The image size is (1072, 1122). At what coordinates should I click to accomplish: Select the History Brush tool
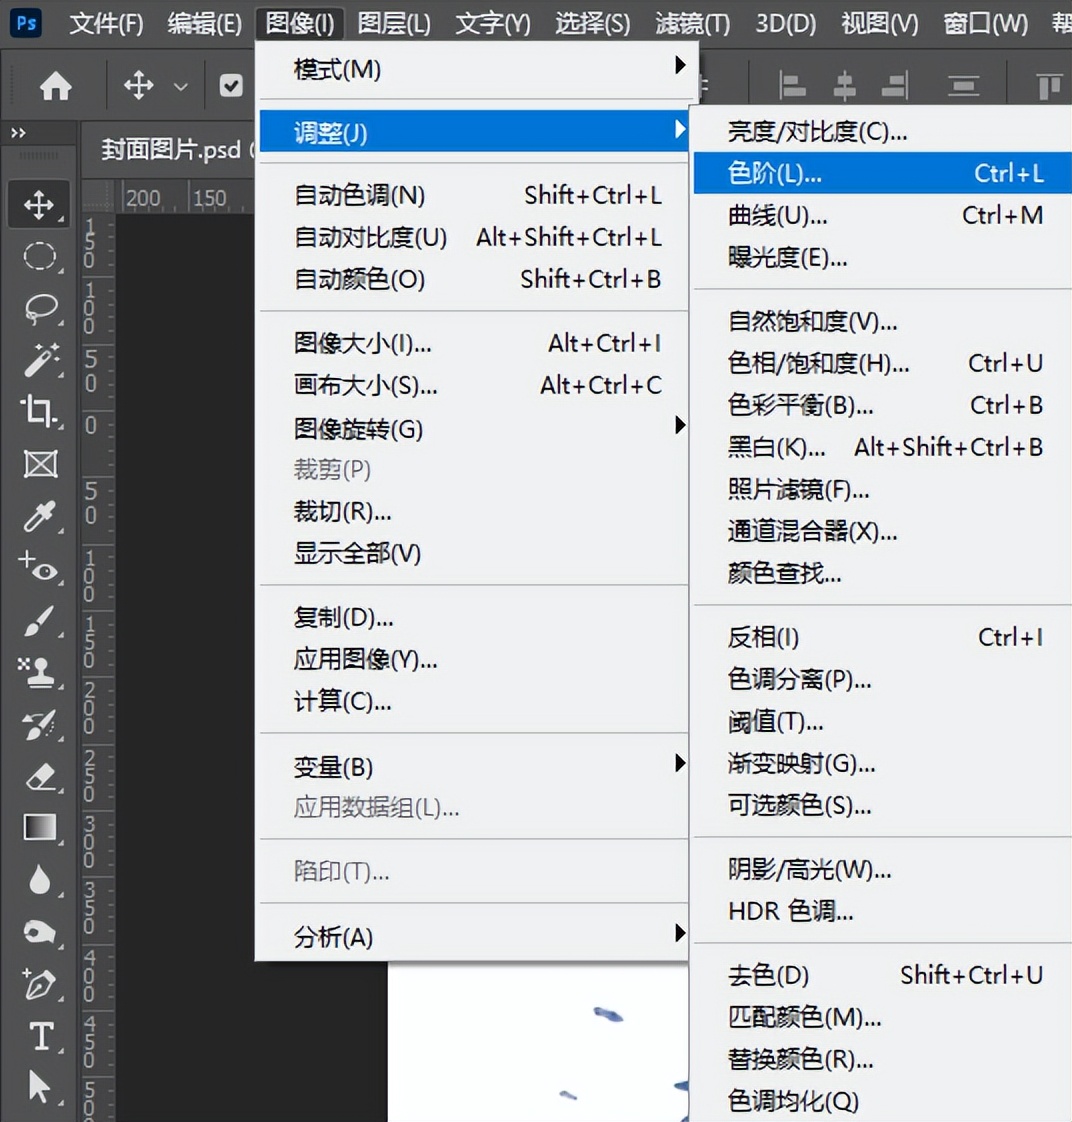[39, 725]
